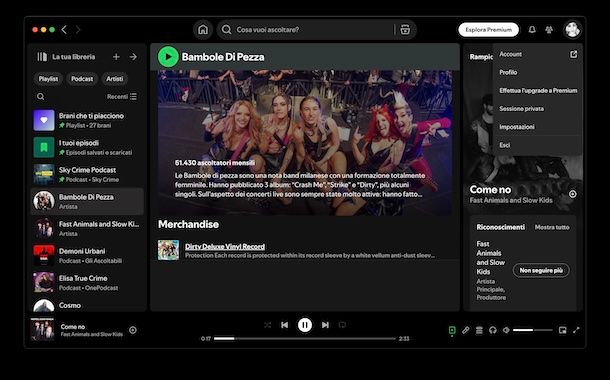Open Elisa True Crime podcast

tap(87, 282)
